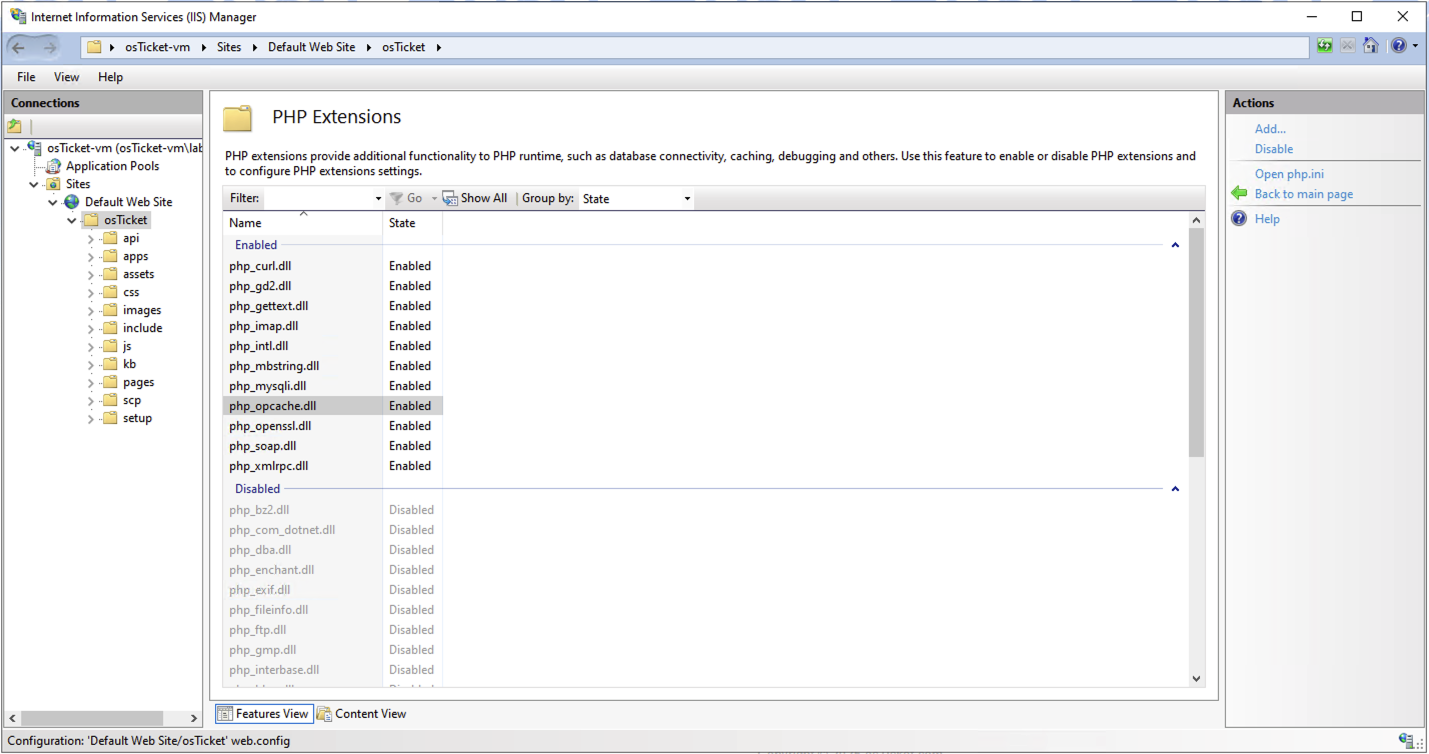1429x754 pixels.
Task: Switch to Features View tab
Action: click(262, 713)
